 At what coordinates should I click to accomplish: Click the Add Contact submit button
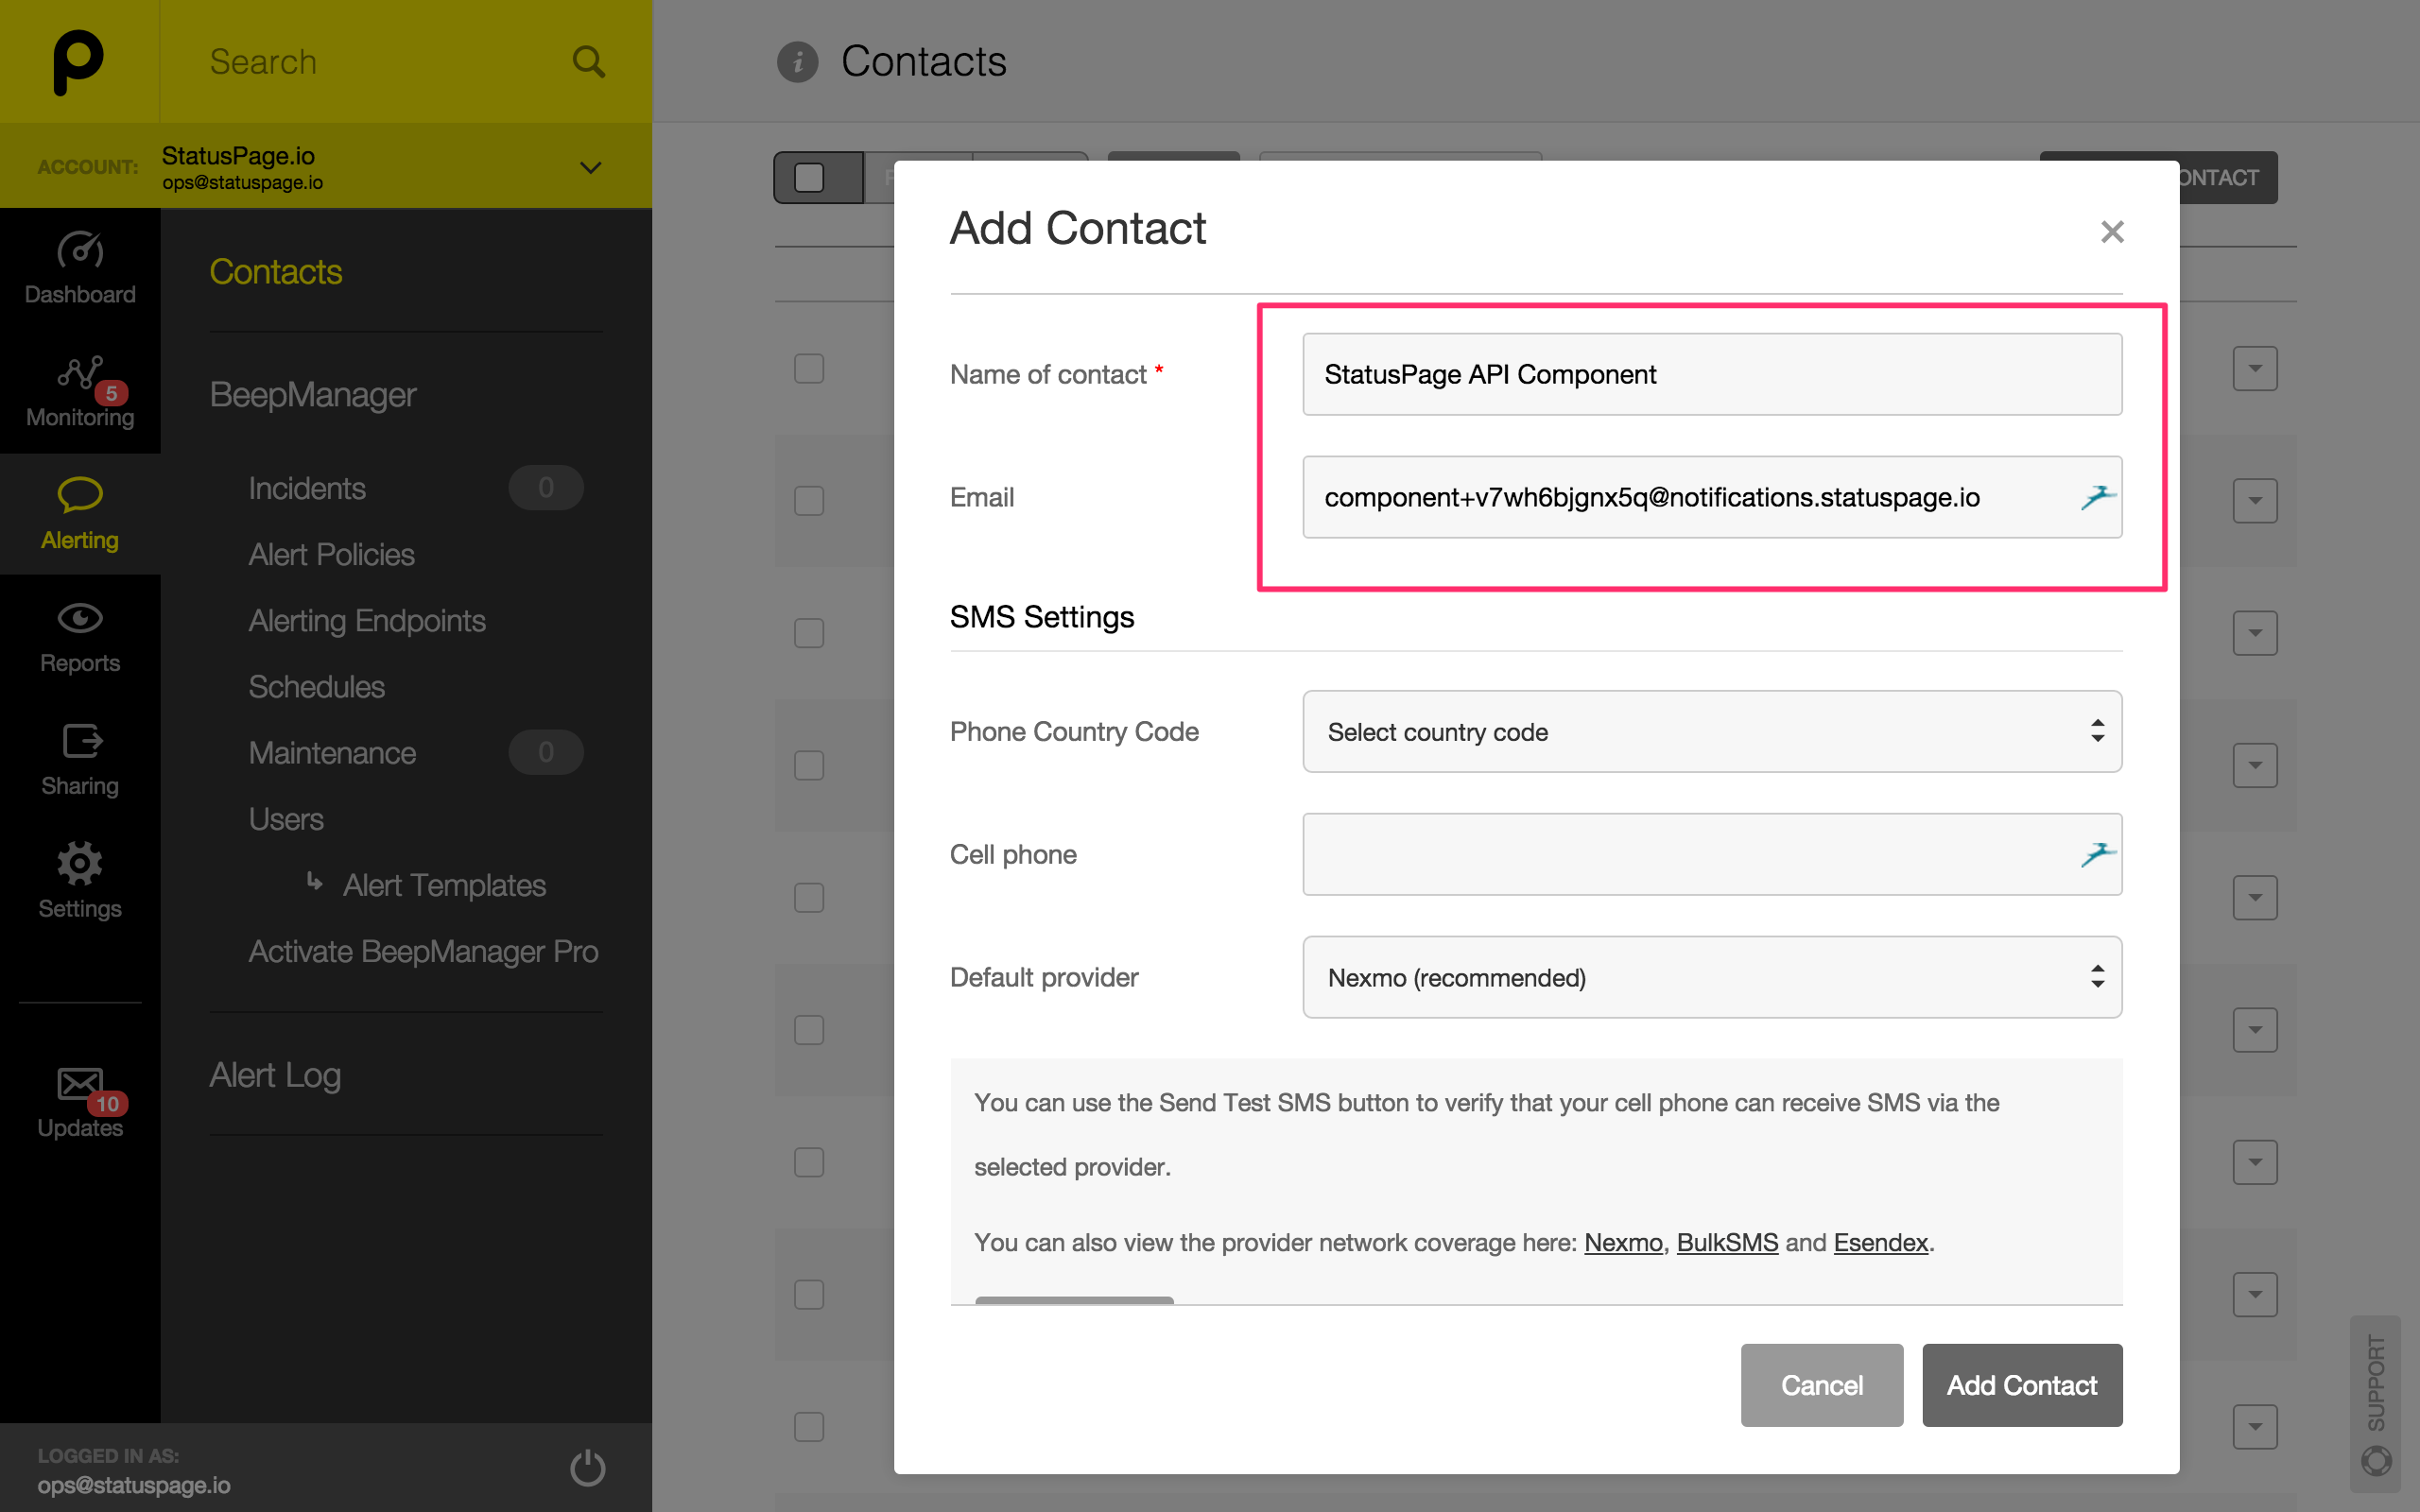point(2021,1385)
